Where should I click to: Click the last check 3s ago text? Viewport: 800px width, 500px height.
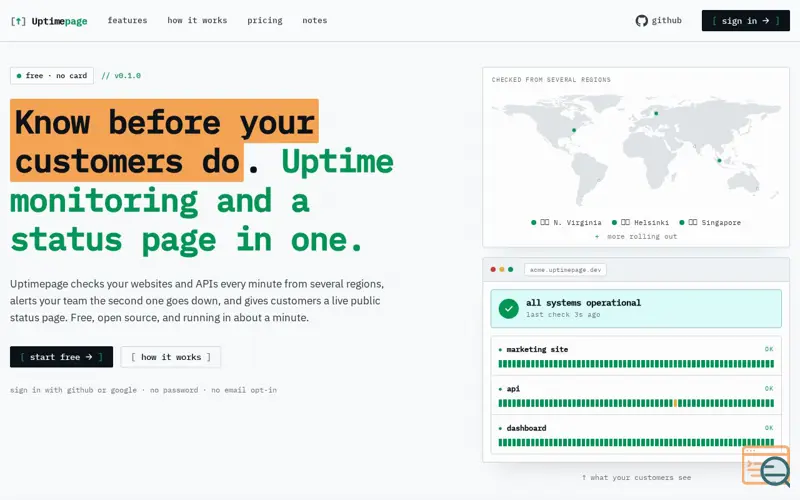coord(563,314)
